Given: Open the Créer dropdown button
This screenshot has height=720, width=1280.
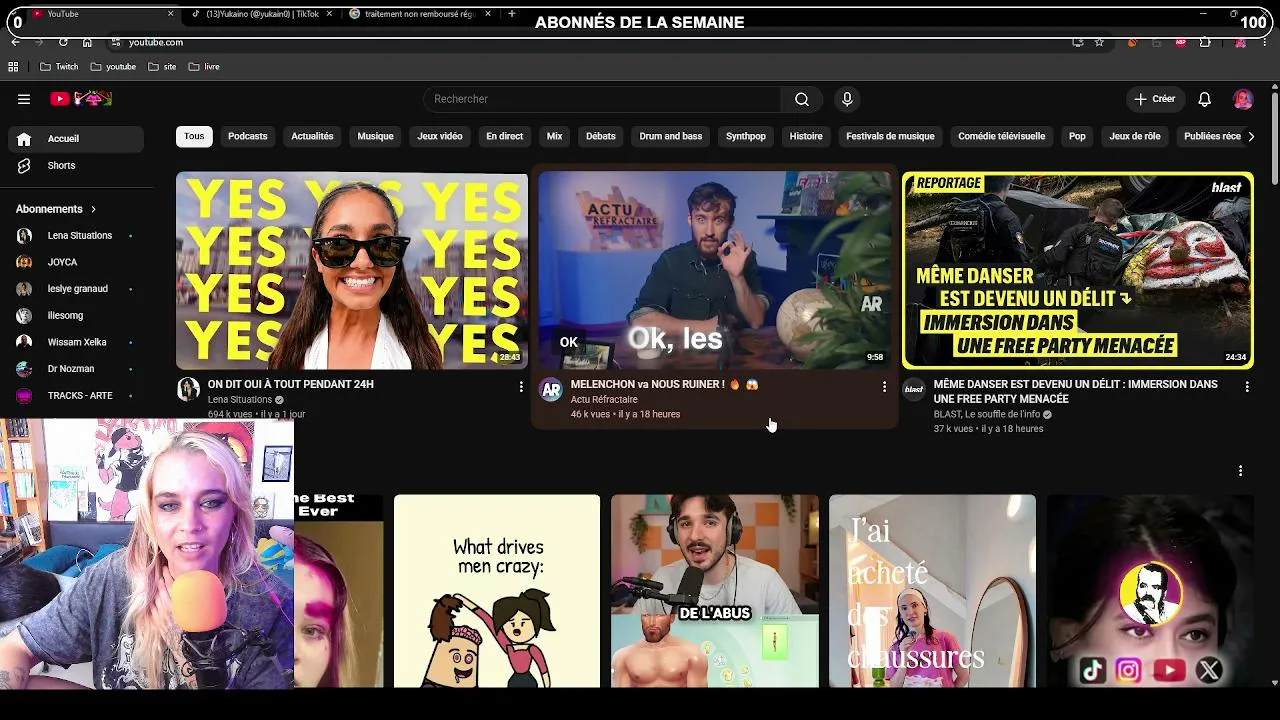Looking at the screenshot, I should point(1155,99).
